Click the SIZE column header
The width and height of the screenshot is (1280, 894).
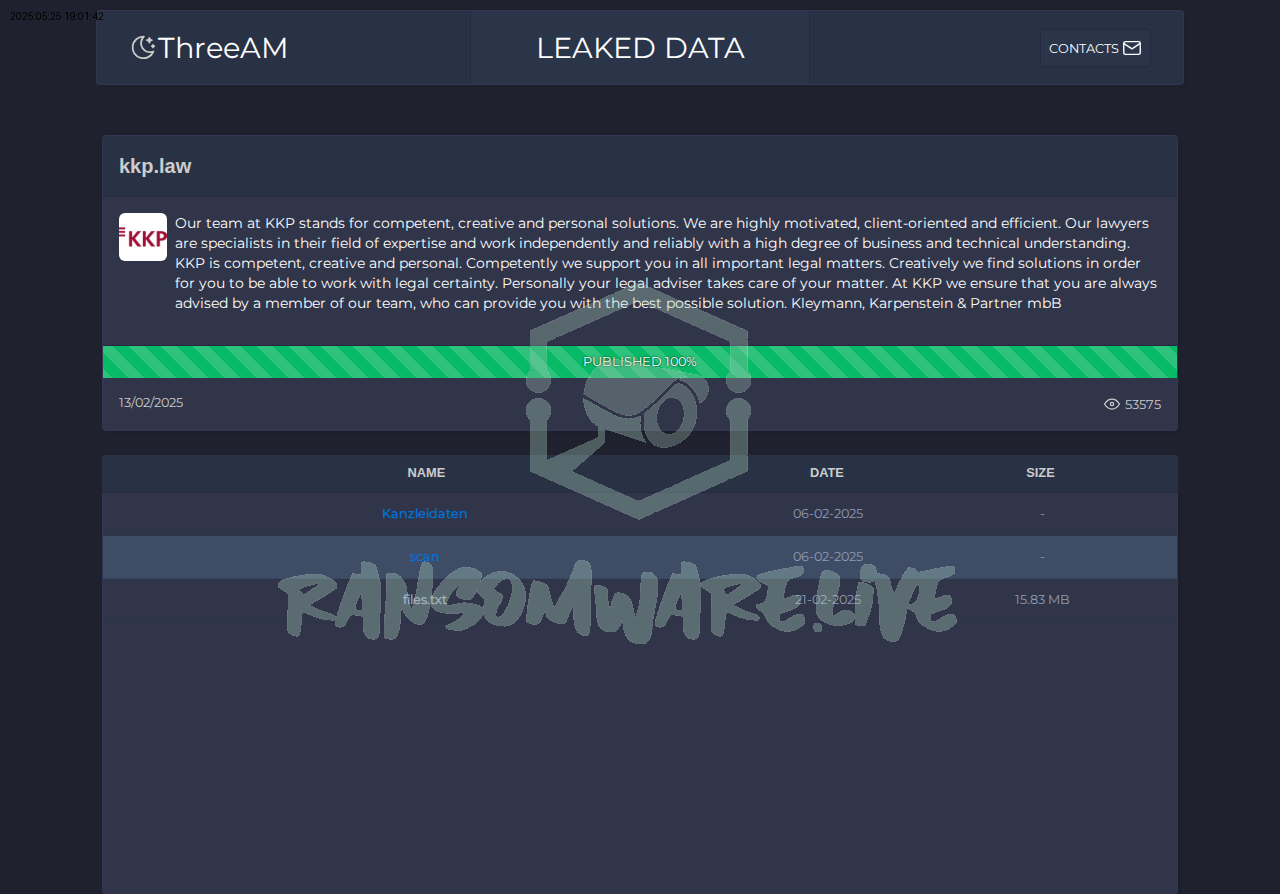click(1040, 472)
